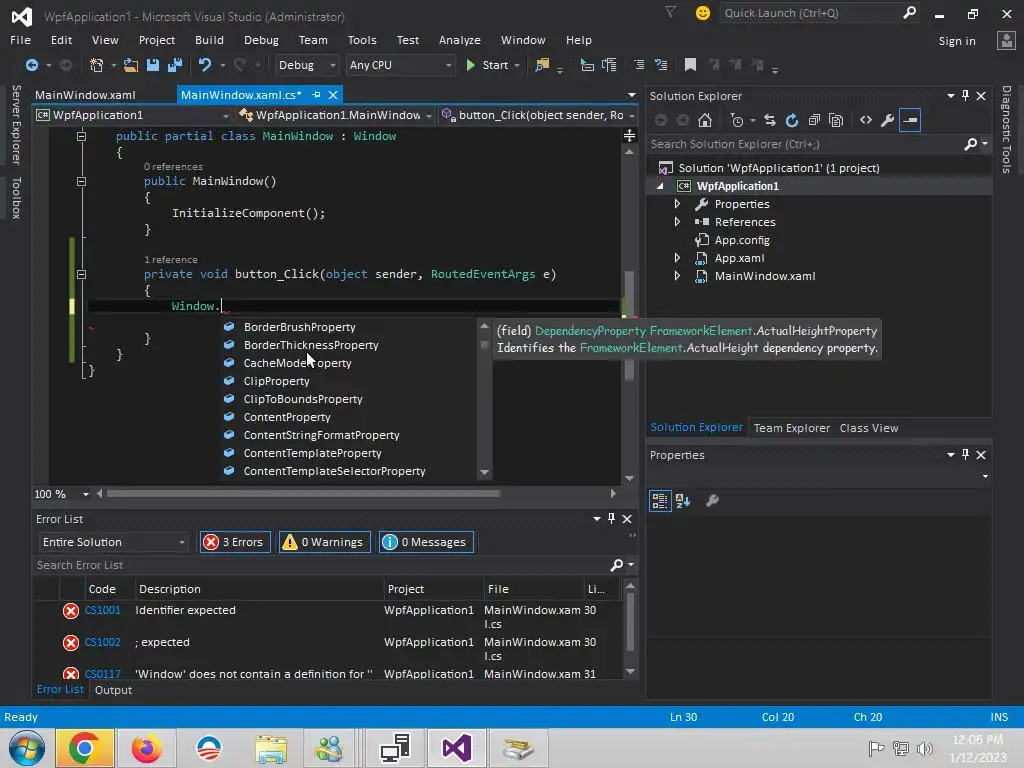Open the button_Click member dropdown
1024x768 pixels.
(x=538, y=115)
